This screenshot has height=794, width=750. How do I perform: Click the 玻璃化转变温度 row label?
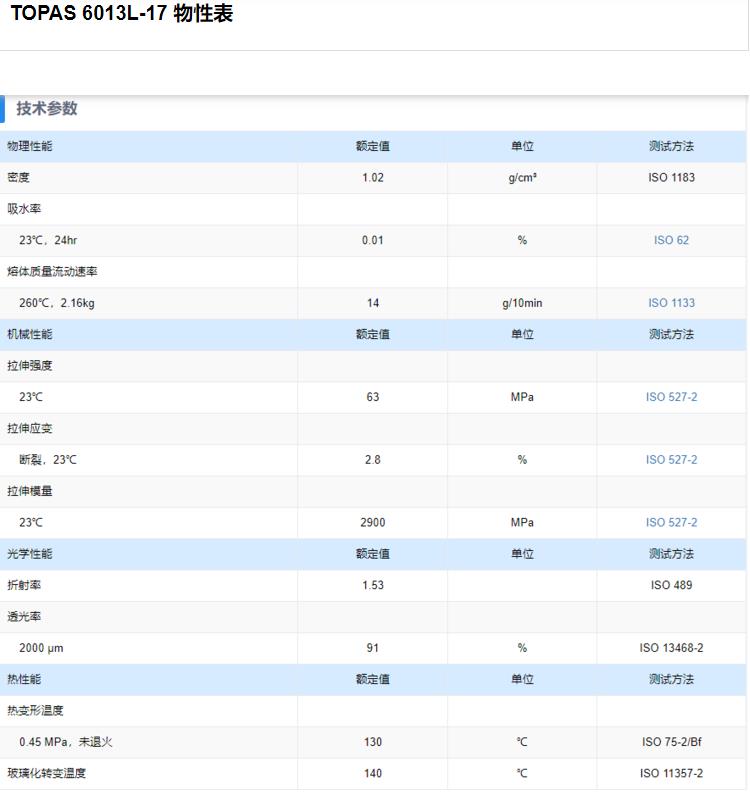pos(47,773)
